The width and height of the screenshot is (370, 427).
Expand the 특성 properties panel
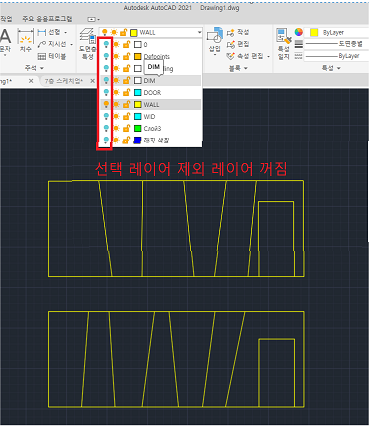[331, 68]
